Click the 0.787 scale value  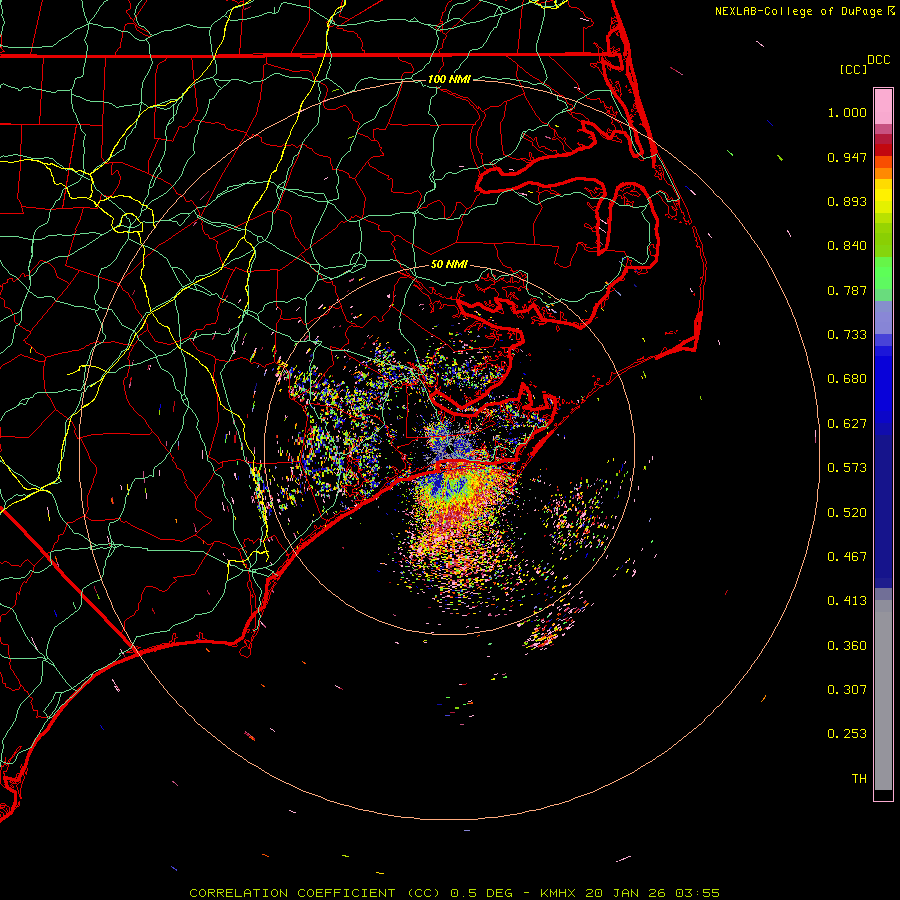click(x=847, y=290)
